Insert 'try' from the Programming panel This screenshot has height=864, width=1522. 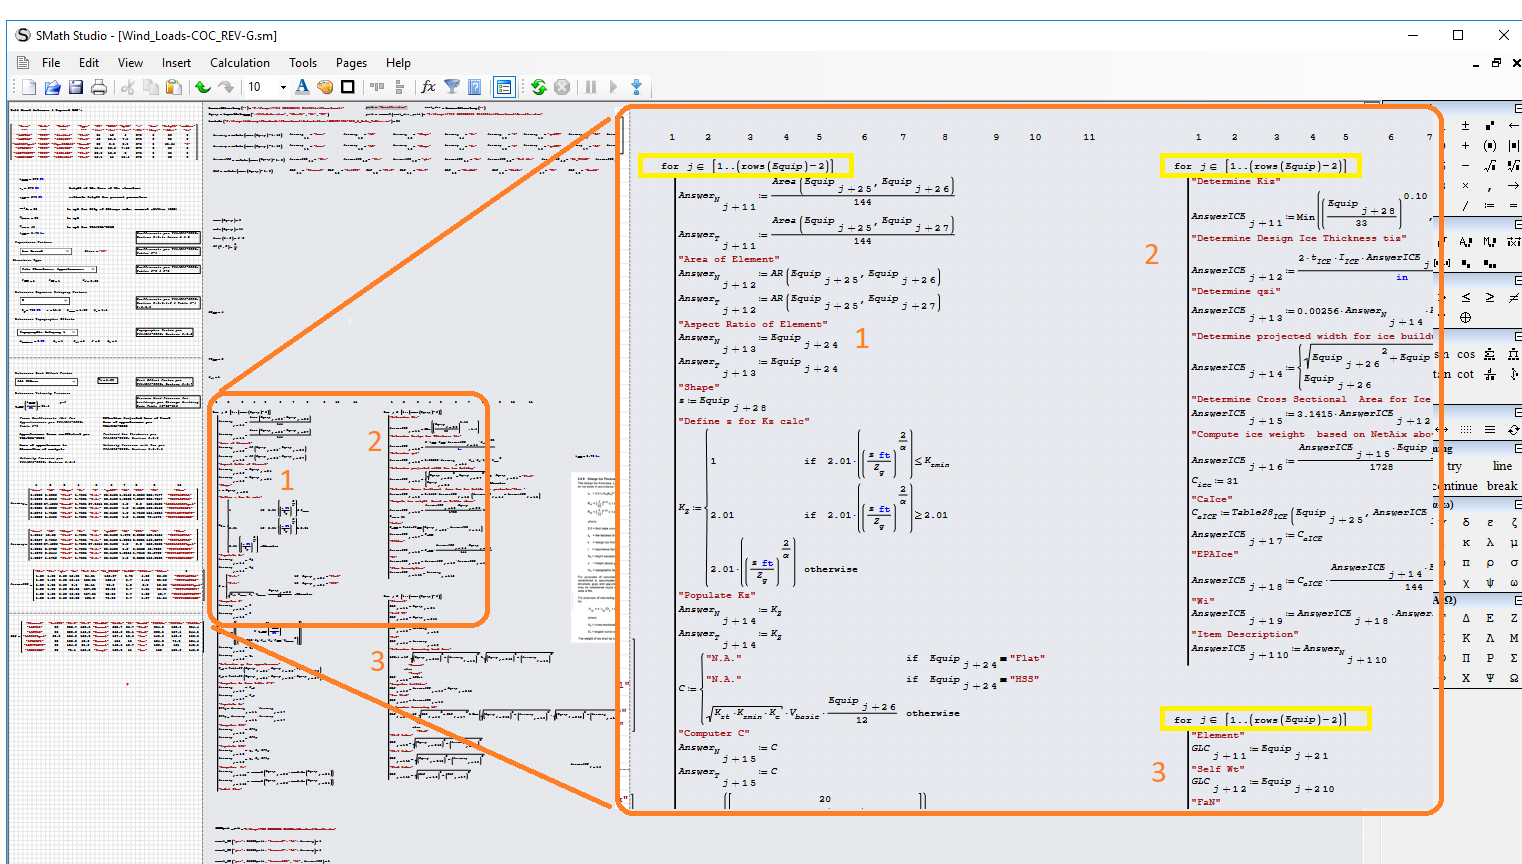(1454, 466)
